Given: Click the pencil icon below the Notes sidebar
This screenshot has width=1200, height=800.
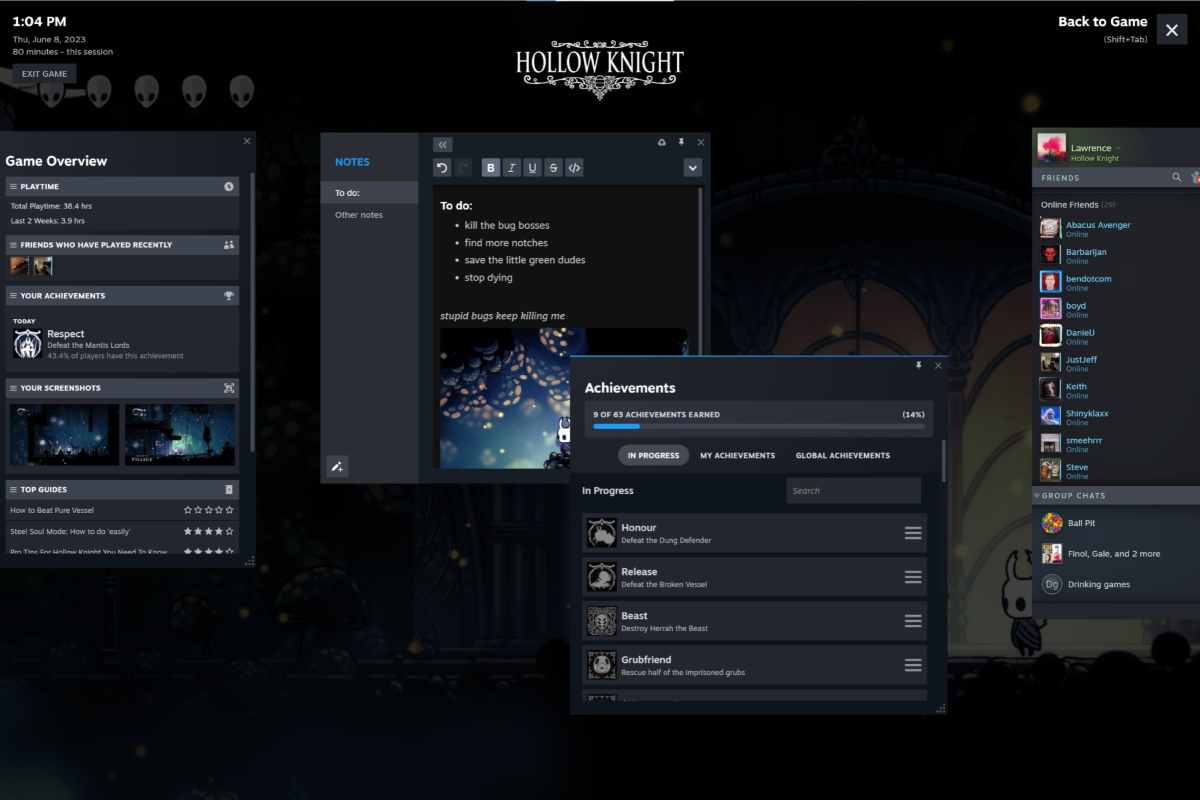Looking at the screenshot, I should (x=337, y=466).
